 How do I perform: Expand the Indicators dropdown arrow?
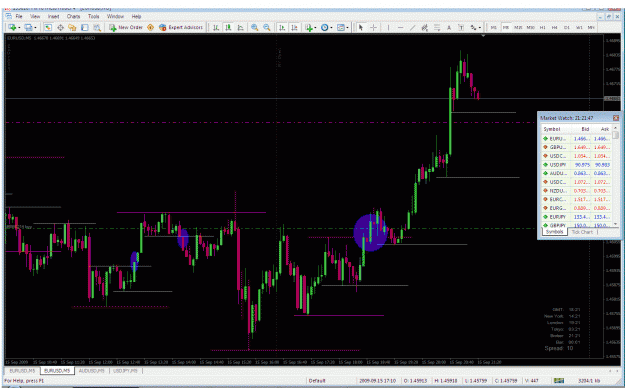point(315,28)
